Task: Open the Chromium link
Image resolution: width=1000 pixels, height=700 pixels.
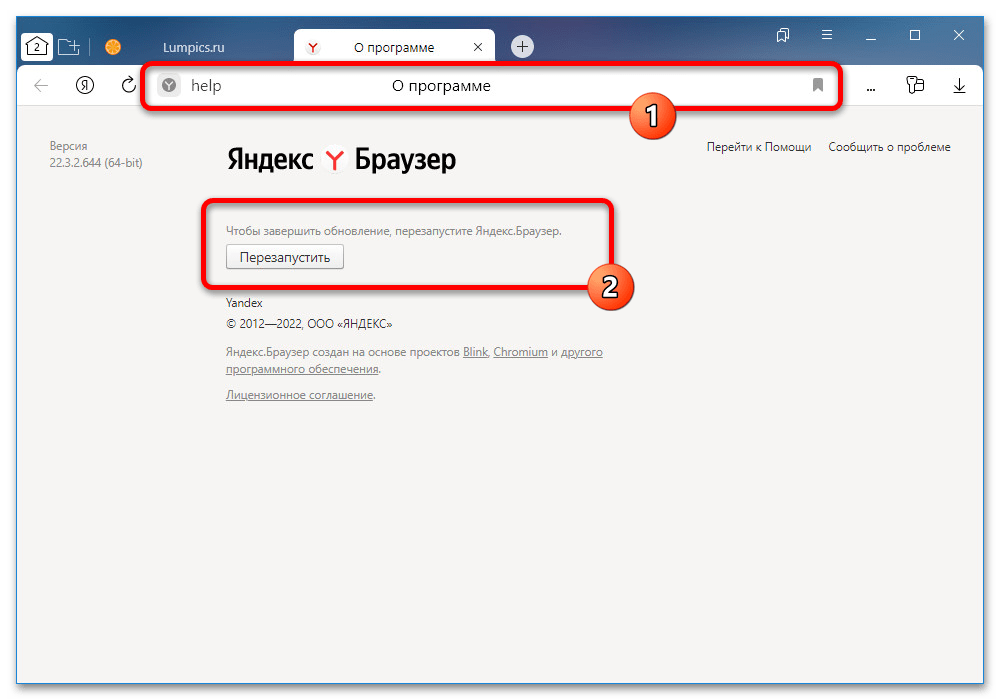Action: (x=520, y=352)
